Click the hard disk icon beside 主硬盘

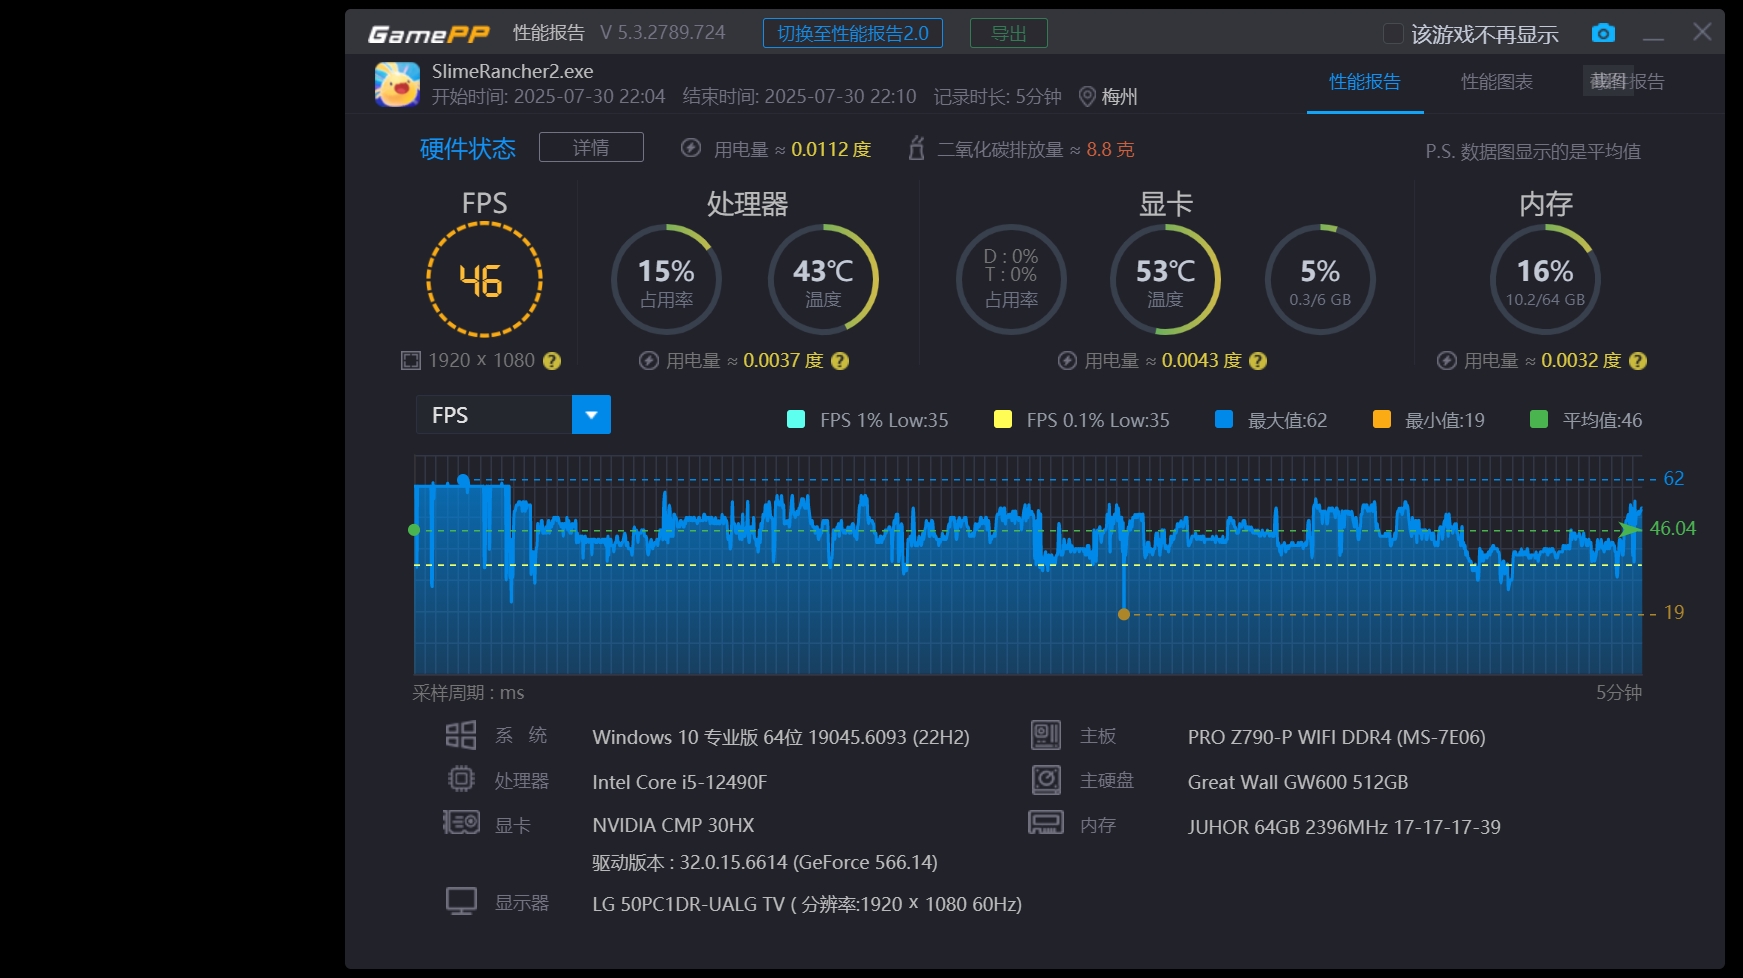tap(1046, 779)
